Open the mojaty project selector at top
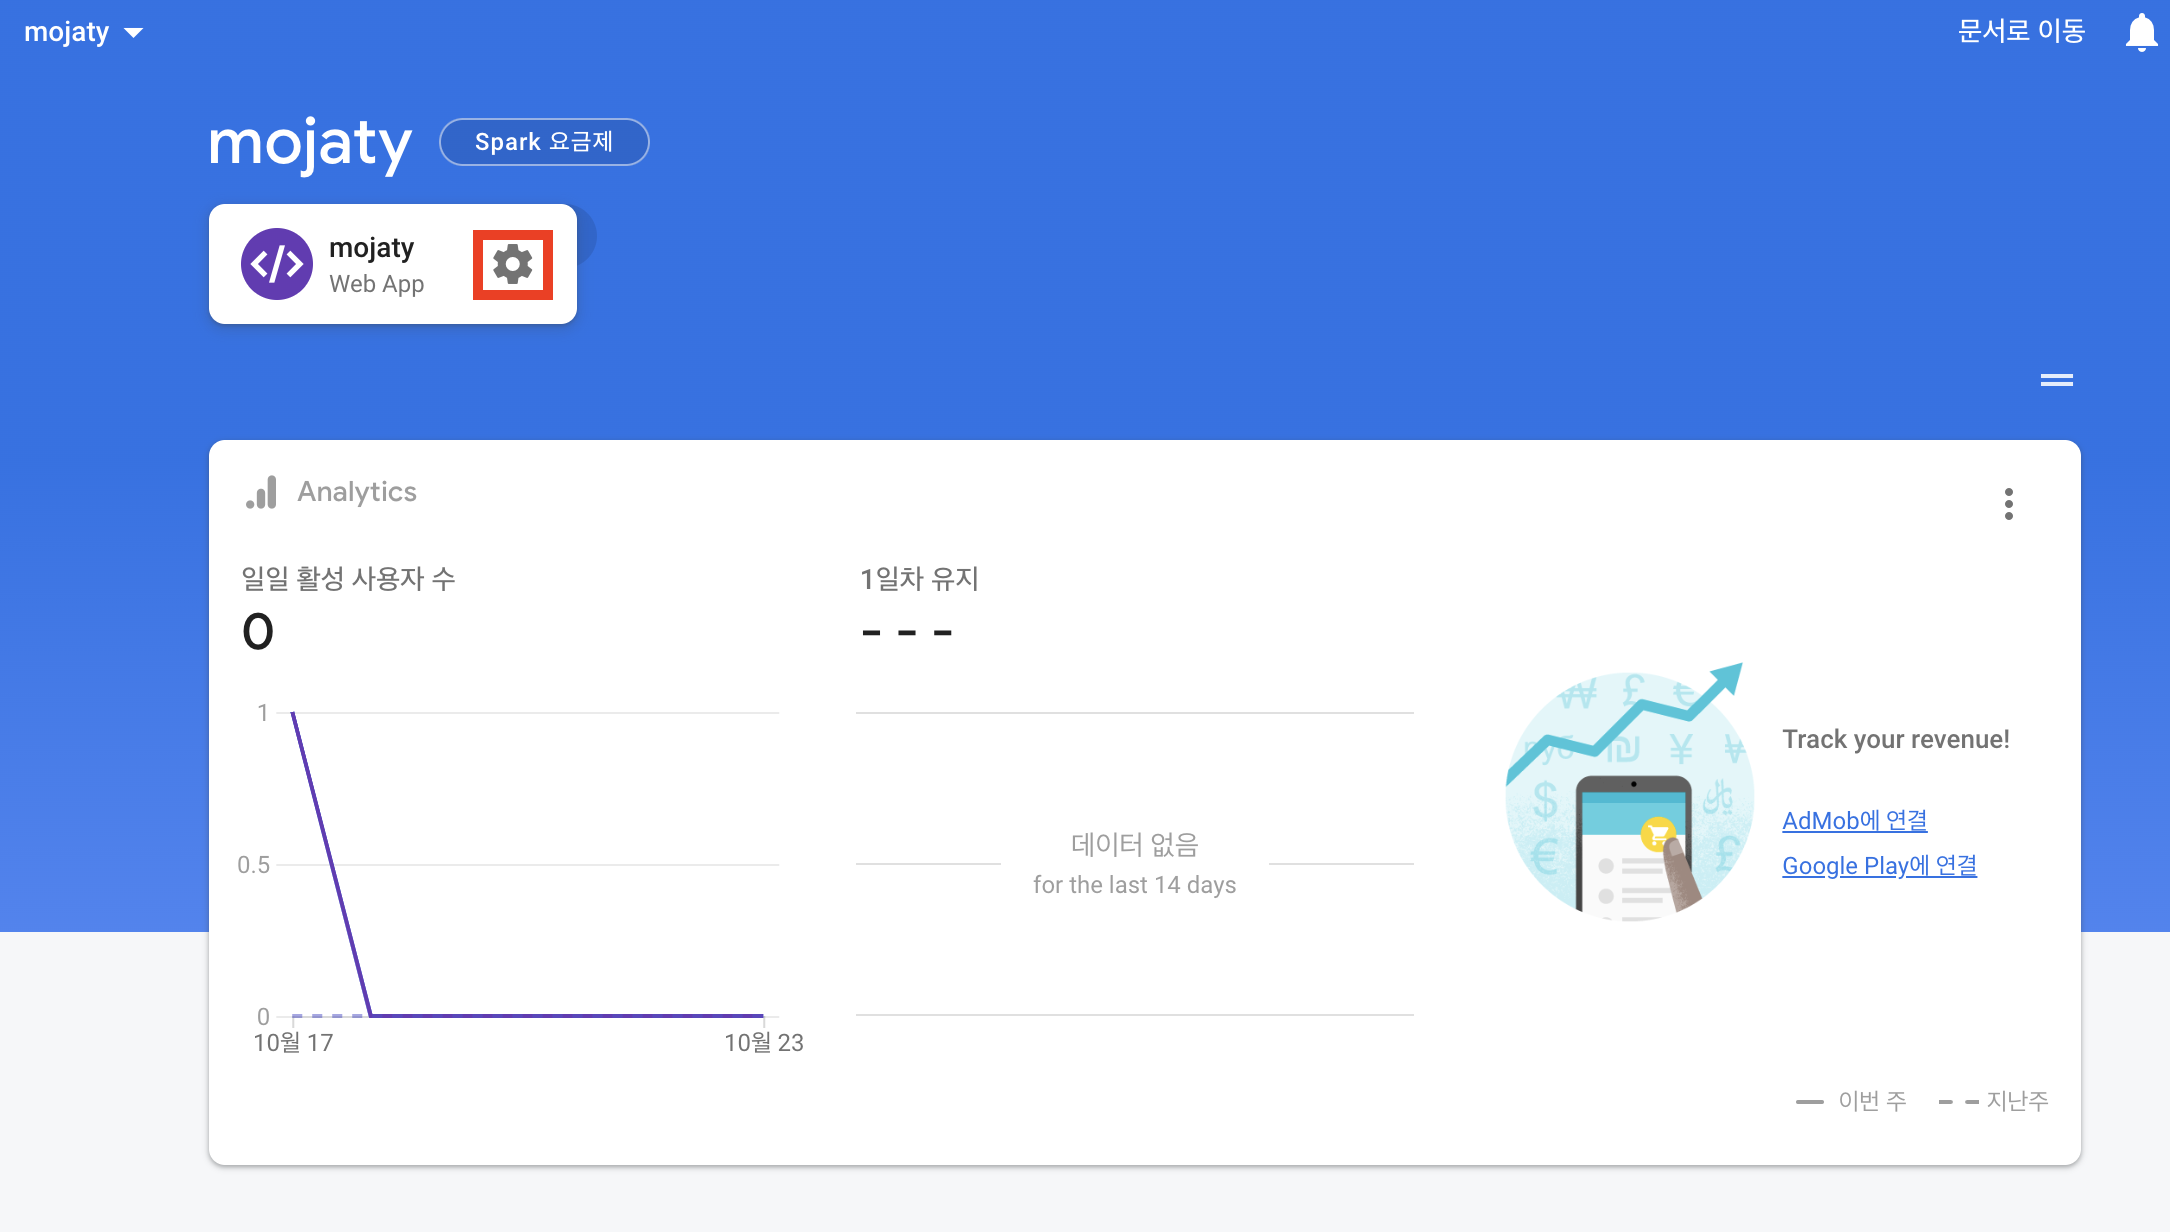 click(x=67, y=32)
